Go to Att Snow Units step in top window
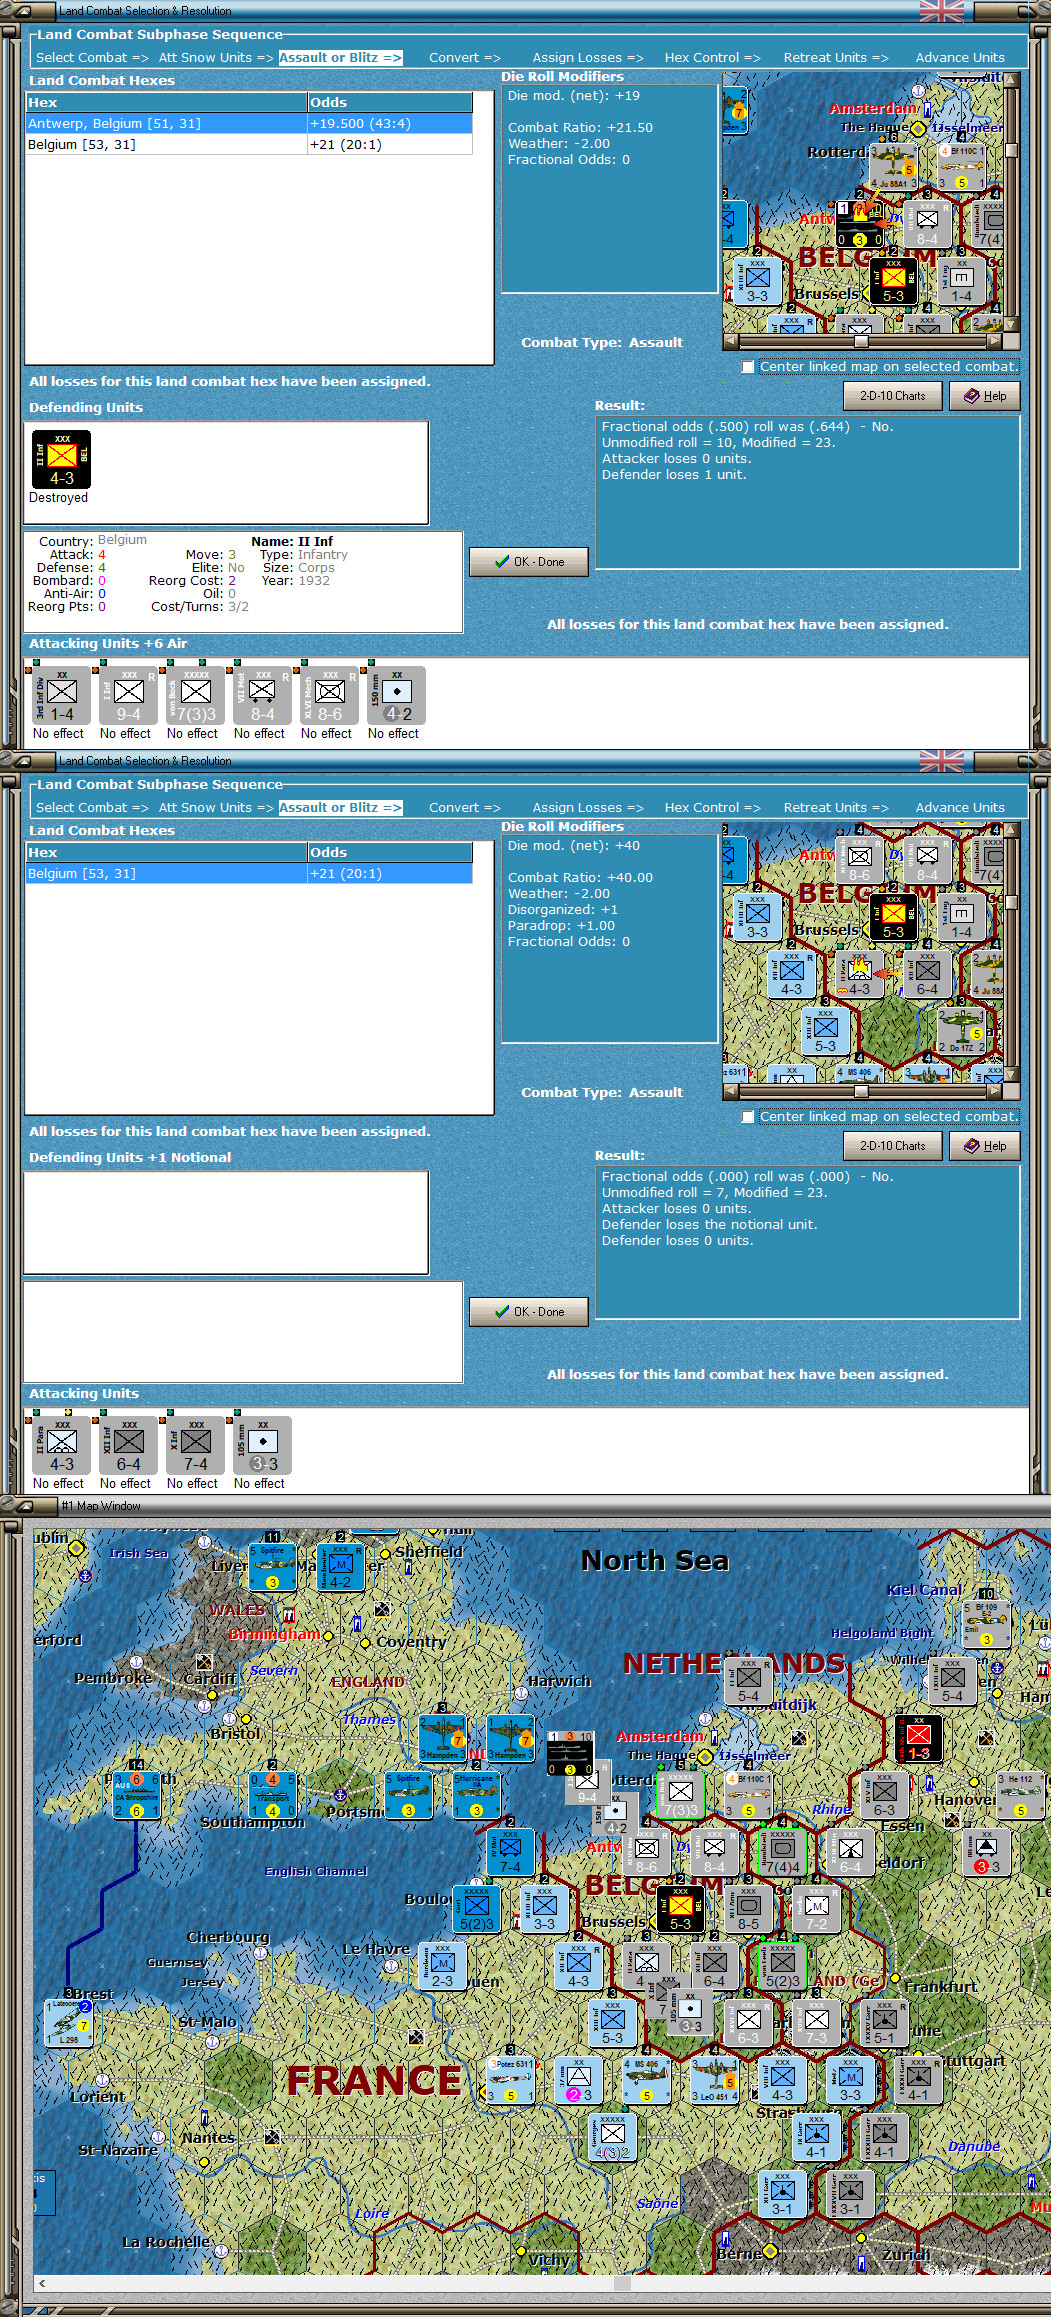The height and width of the screenshot is (2317, 1051). 216,58
